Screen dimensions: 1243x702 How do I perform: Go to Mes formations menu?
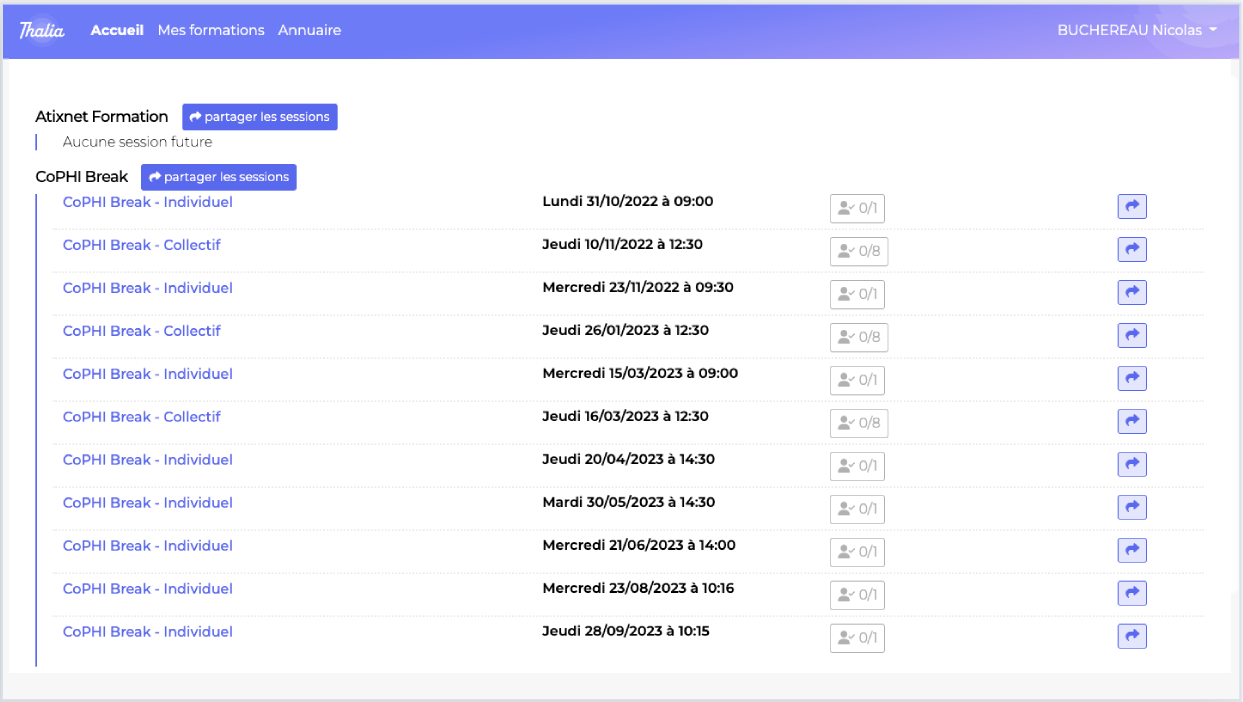(x=211, y=30)
